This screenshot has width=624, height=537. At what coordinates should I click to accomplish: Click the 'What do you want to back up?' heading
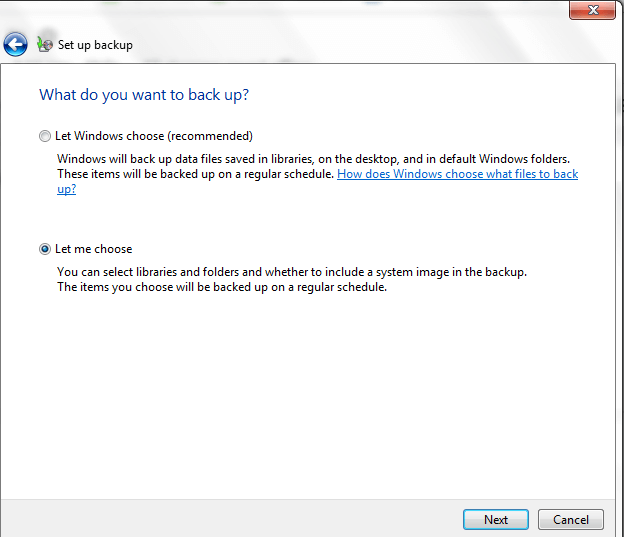[144, 95]
